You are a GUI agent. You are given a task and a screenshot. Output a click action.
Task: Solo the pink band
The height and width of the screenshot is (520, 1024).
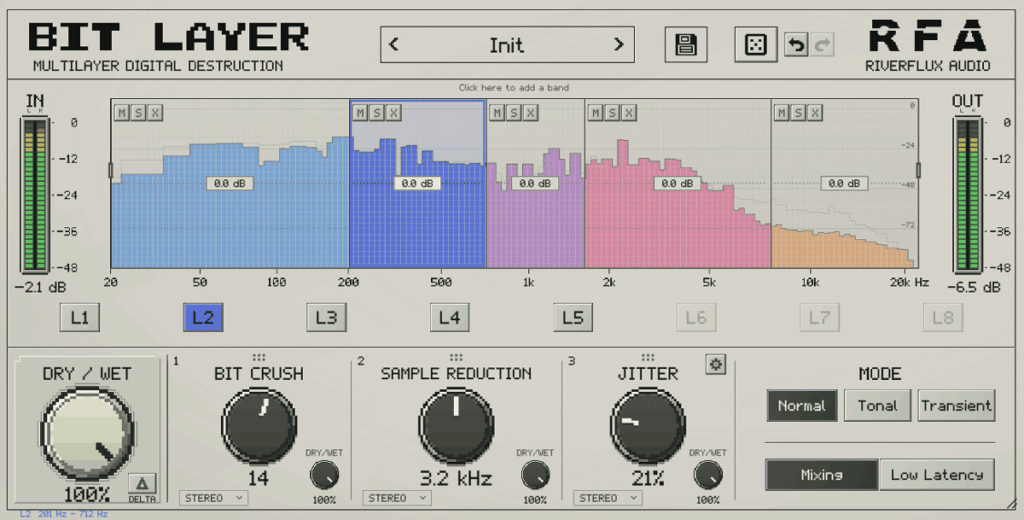point(612,113)
